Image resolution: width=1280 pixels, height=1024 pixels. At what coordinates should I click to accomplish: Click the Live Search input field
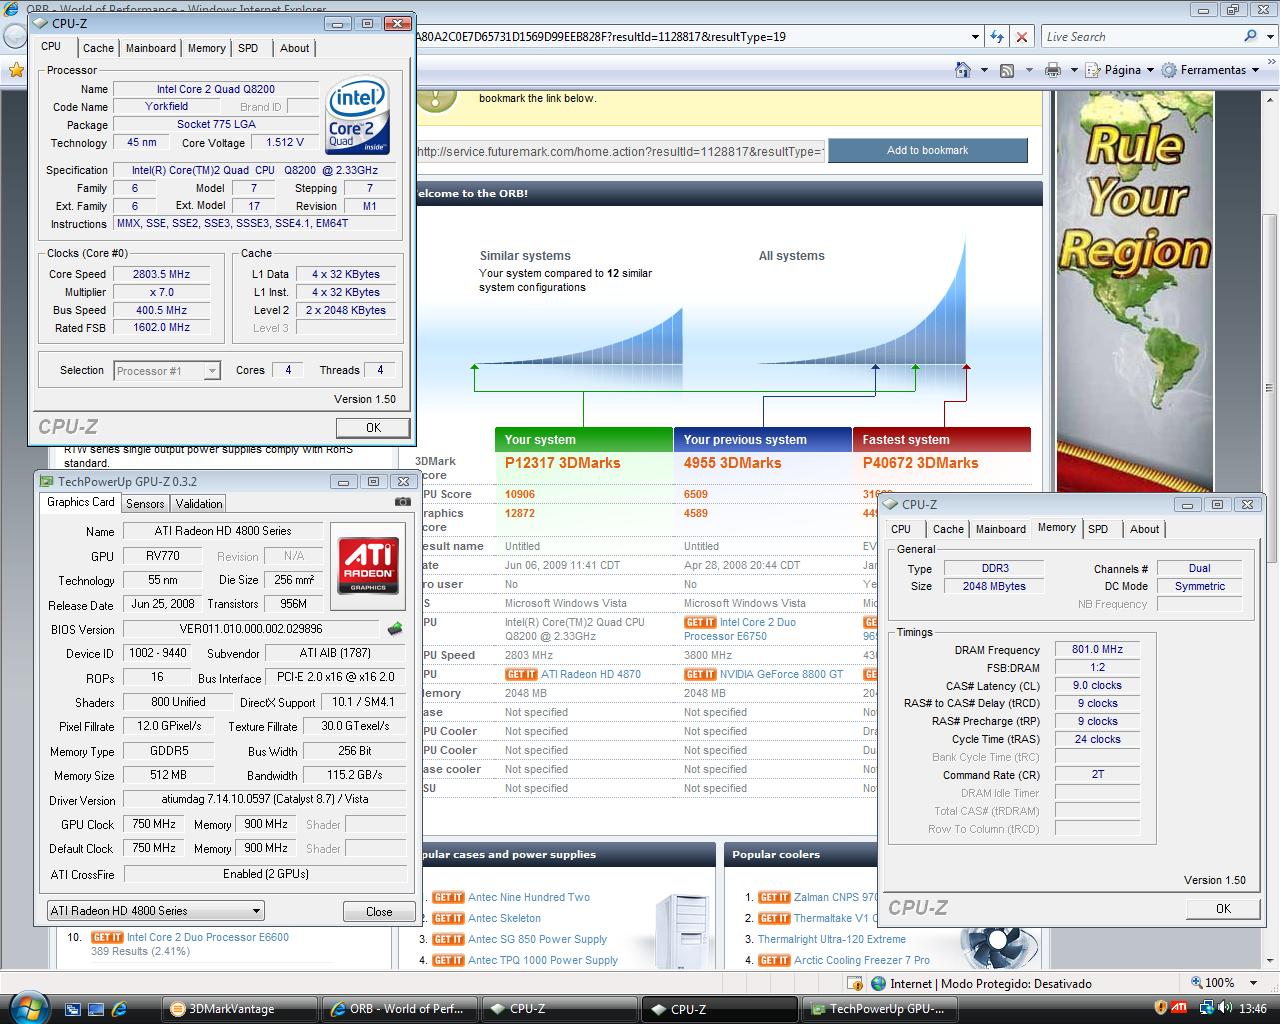tap(1141, 37)
